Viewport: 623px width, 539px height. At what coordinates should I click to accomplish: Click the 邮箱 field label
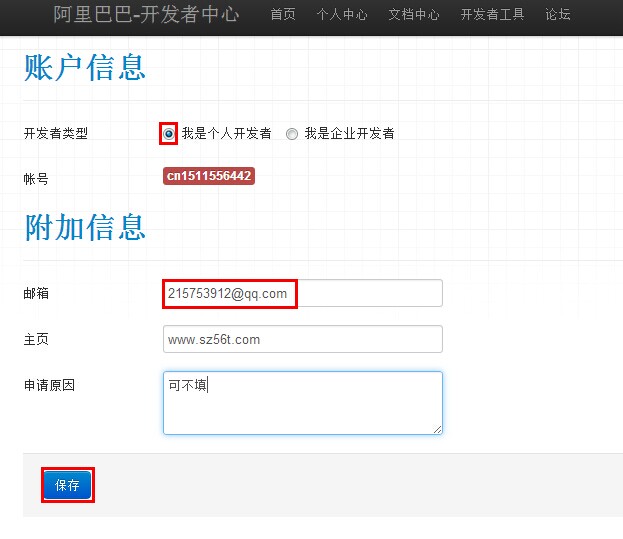point(36,293)
